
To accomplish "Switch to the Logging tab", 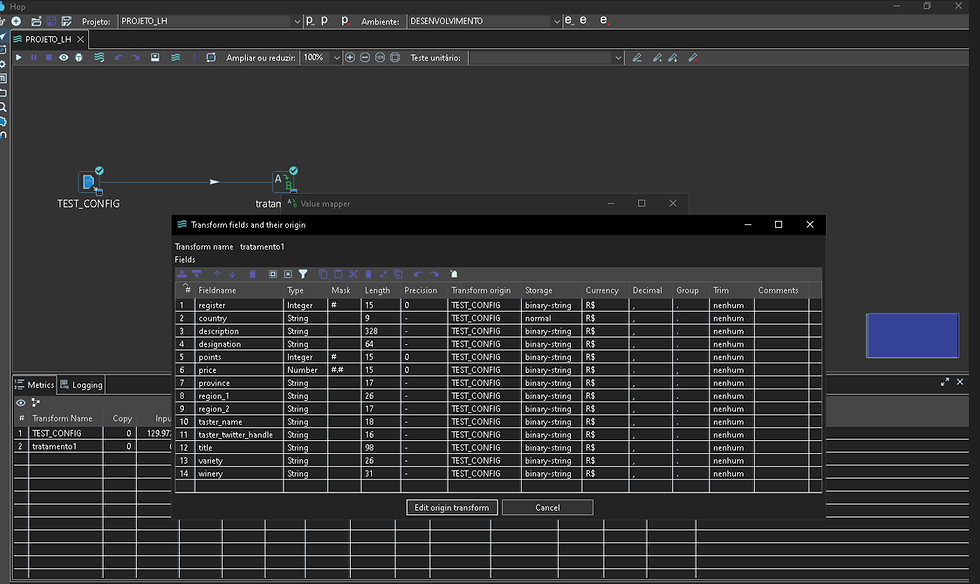I will [81, 384].
